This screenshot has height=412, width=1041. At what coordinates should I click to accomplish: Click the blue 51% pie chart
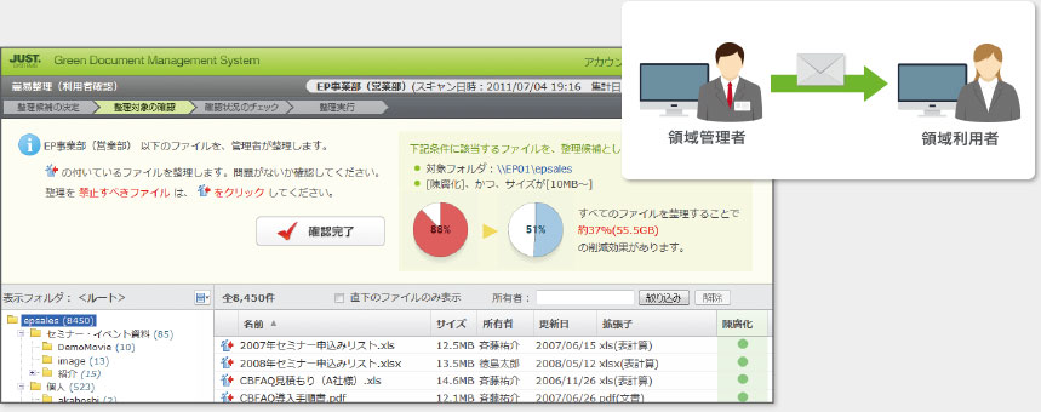tap(536, 230)
